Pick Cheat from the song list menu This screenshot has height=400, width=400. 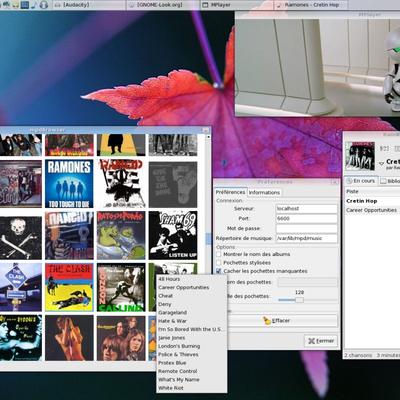192,296
